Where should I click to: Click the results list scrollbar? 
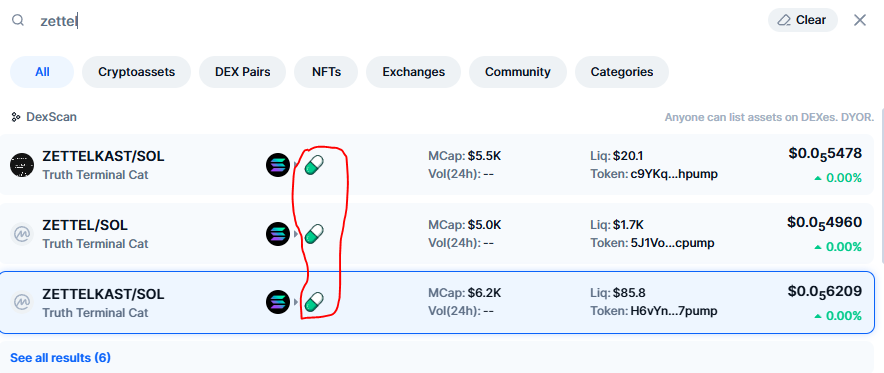click(x=881, y=186)
